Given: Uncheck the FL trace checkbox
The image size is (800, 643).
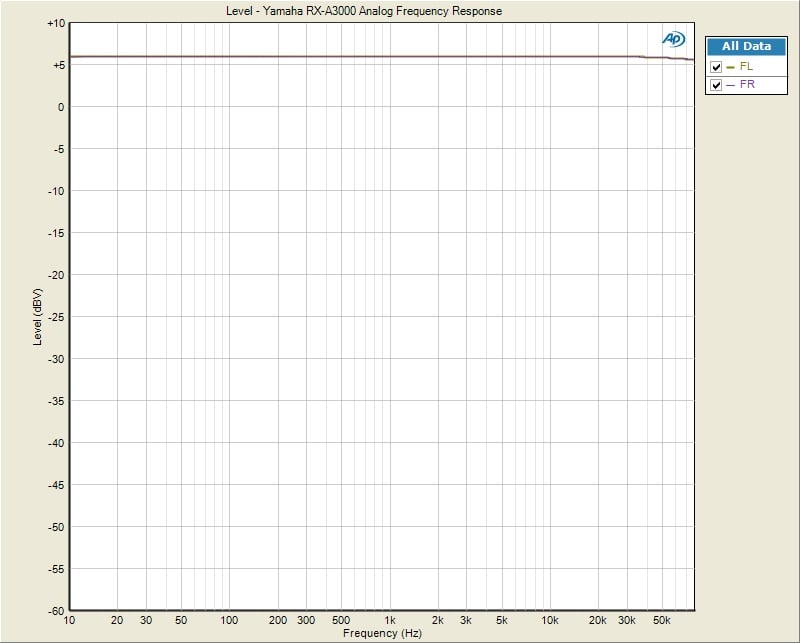Looking at the screenshot, I should [716, 67].
